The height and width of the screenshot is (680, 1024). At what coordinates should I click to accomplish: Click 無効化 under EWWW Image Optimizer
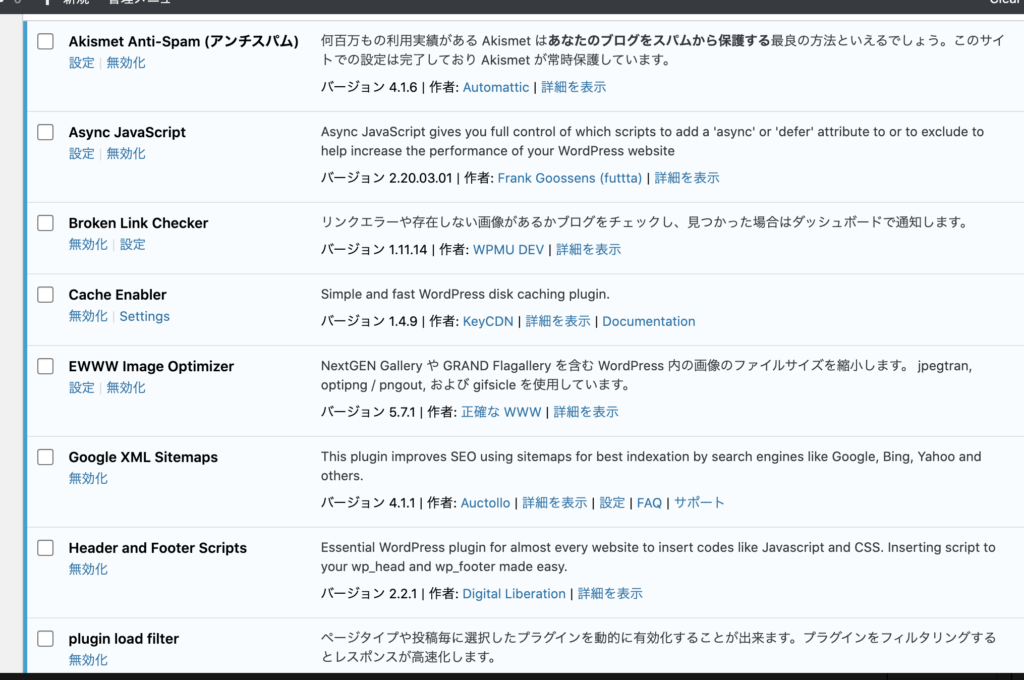pyautogui.click(x=126, y=387)
